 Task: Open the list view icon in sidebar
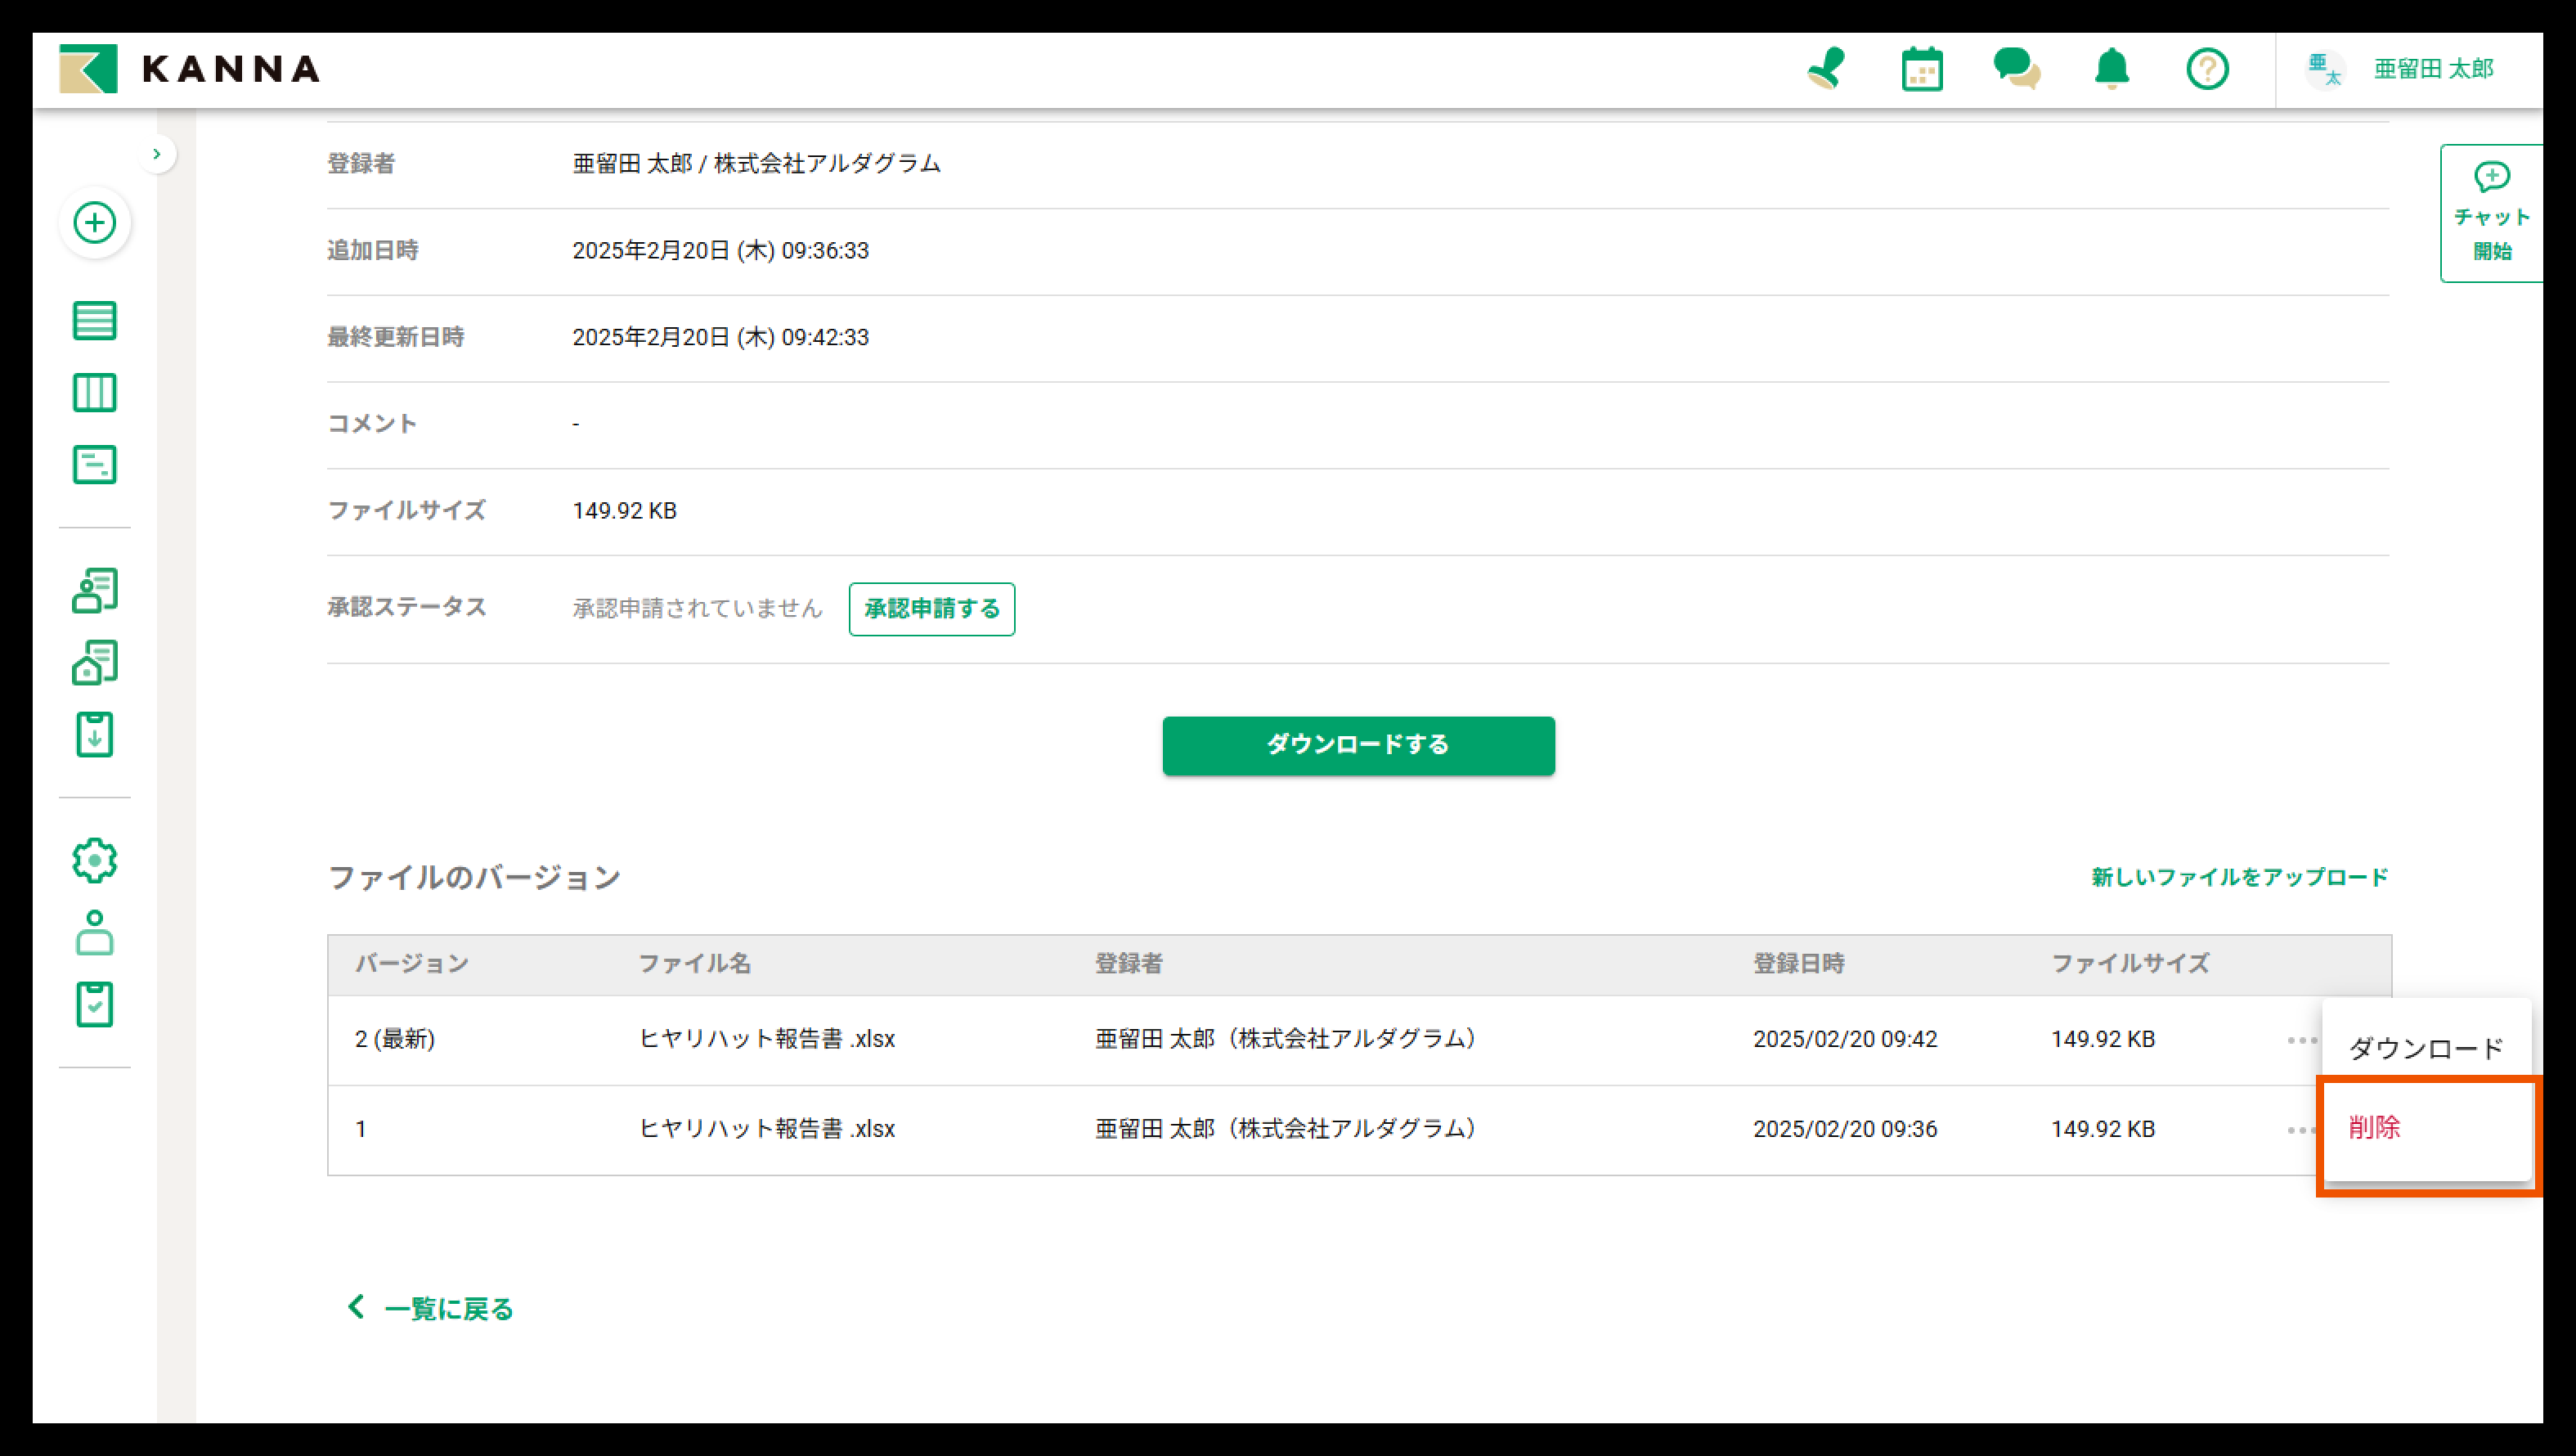[95, 321]
